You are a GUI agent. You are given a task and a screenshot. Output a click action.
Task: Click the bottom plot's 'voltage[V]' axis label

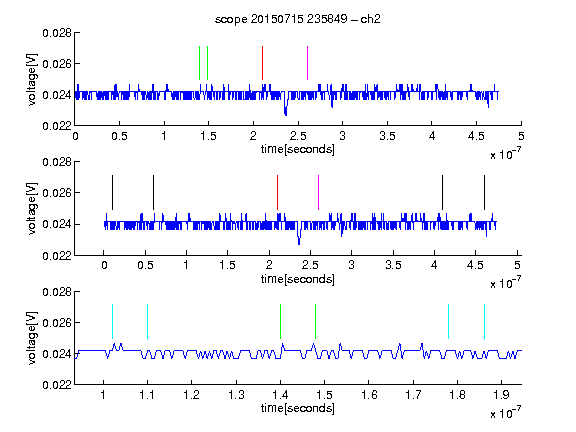point(32,338)
